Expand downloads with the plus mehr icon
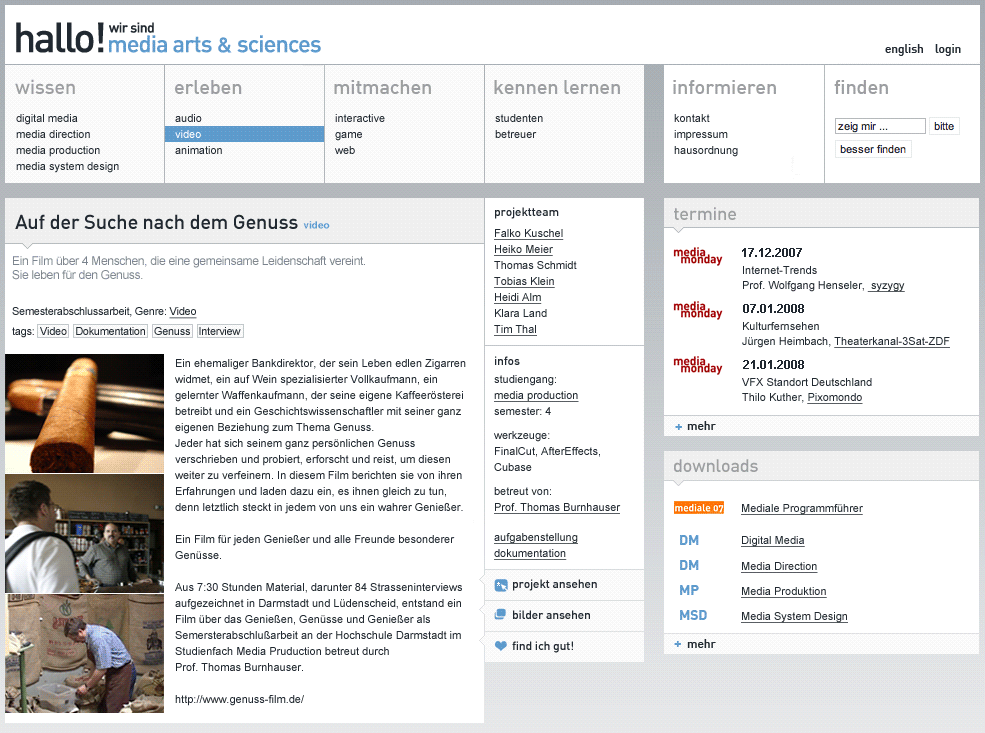Viewport: 985px width, 733px height. [x=678, y=644]
